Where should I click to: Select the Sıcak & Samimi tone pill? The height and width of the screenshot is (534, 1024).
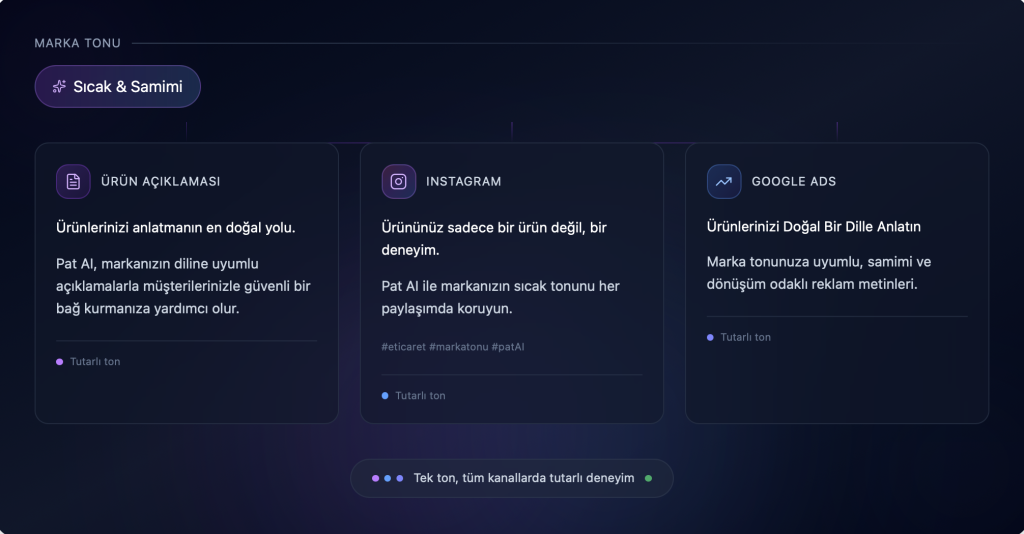point(118,87)
